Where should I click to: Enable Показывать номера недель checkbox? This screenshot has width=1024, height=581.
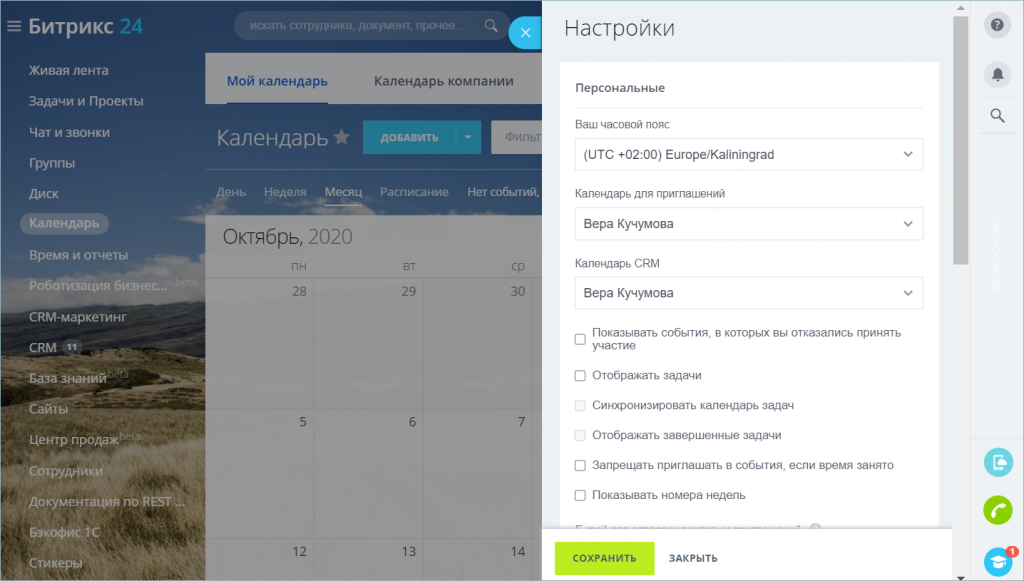580,495
